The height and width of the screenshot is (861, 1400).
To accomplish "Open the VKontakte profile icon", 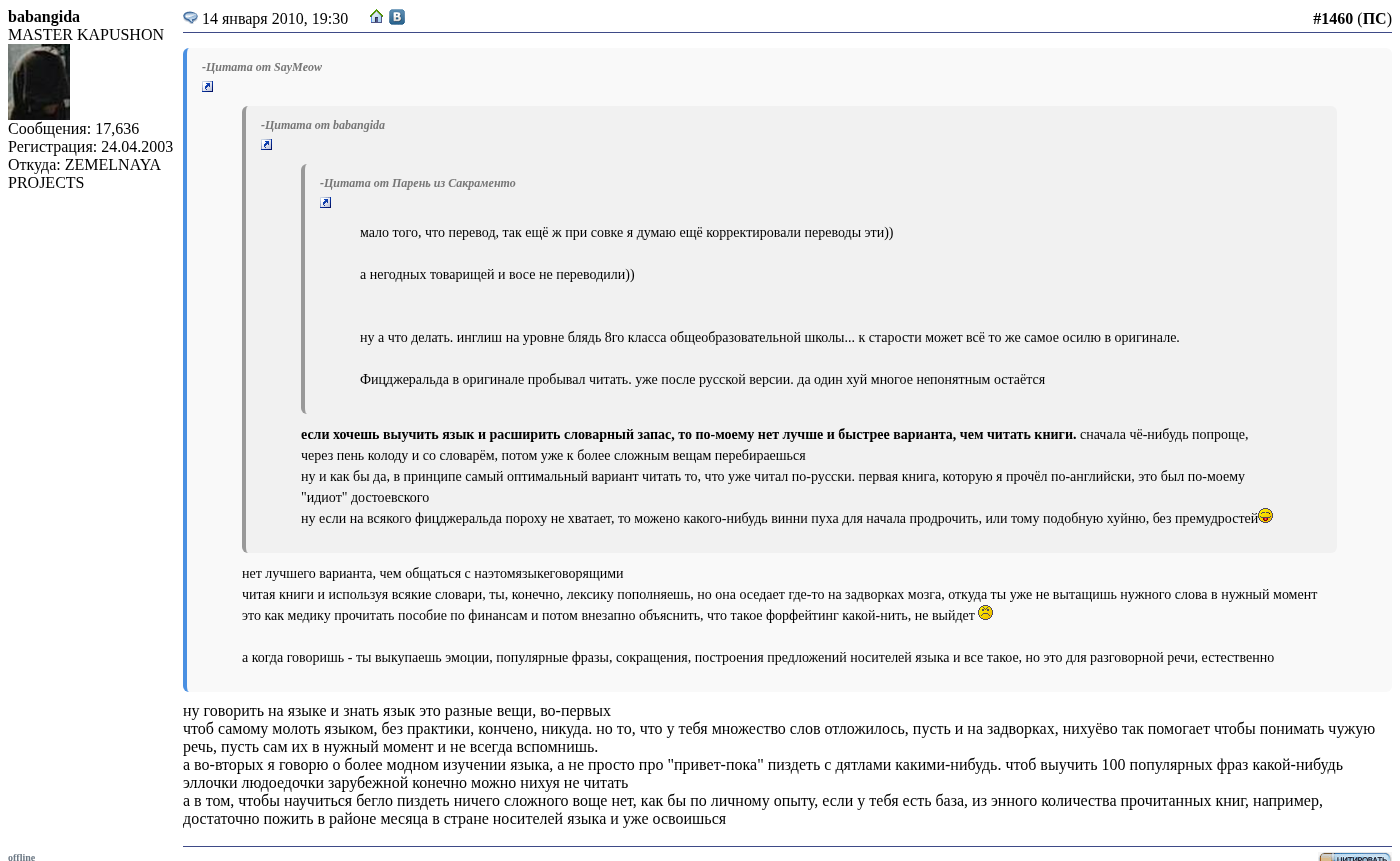I will click(x=397, y=17).
